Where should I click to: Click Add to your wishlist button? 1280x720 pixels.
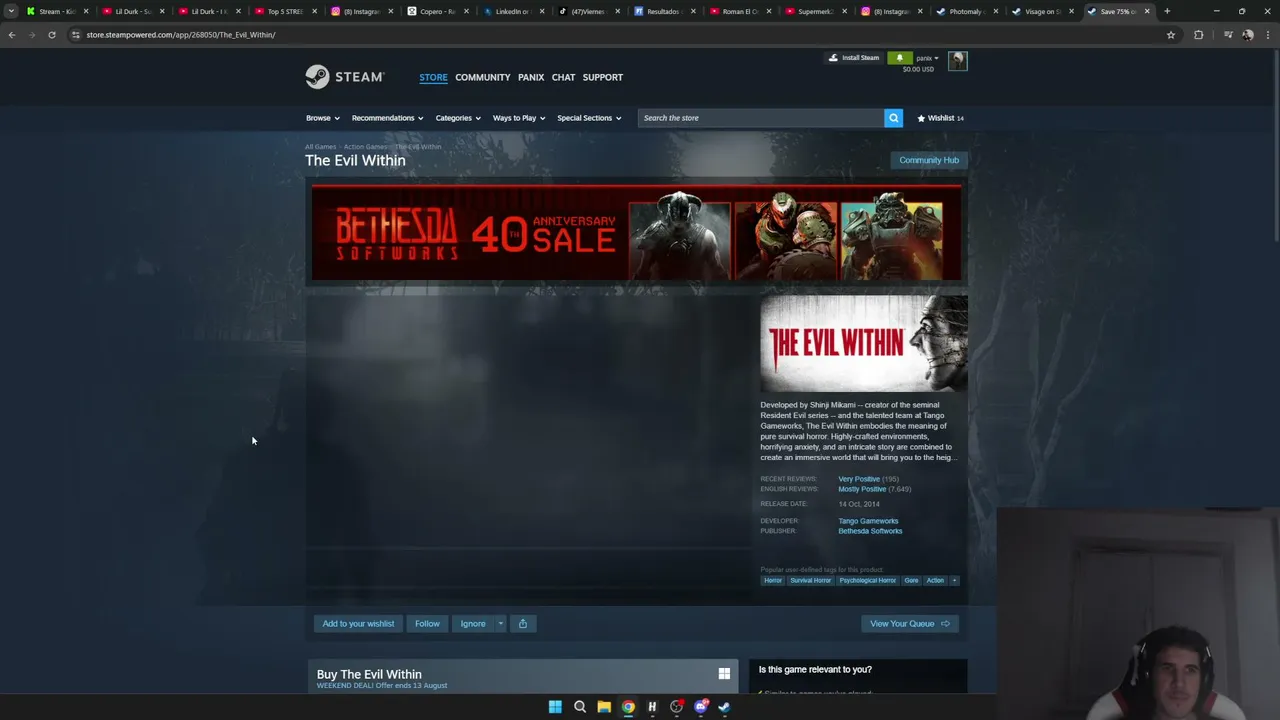tap(358, 624)
